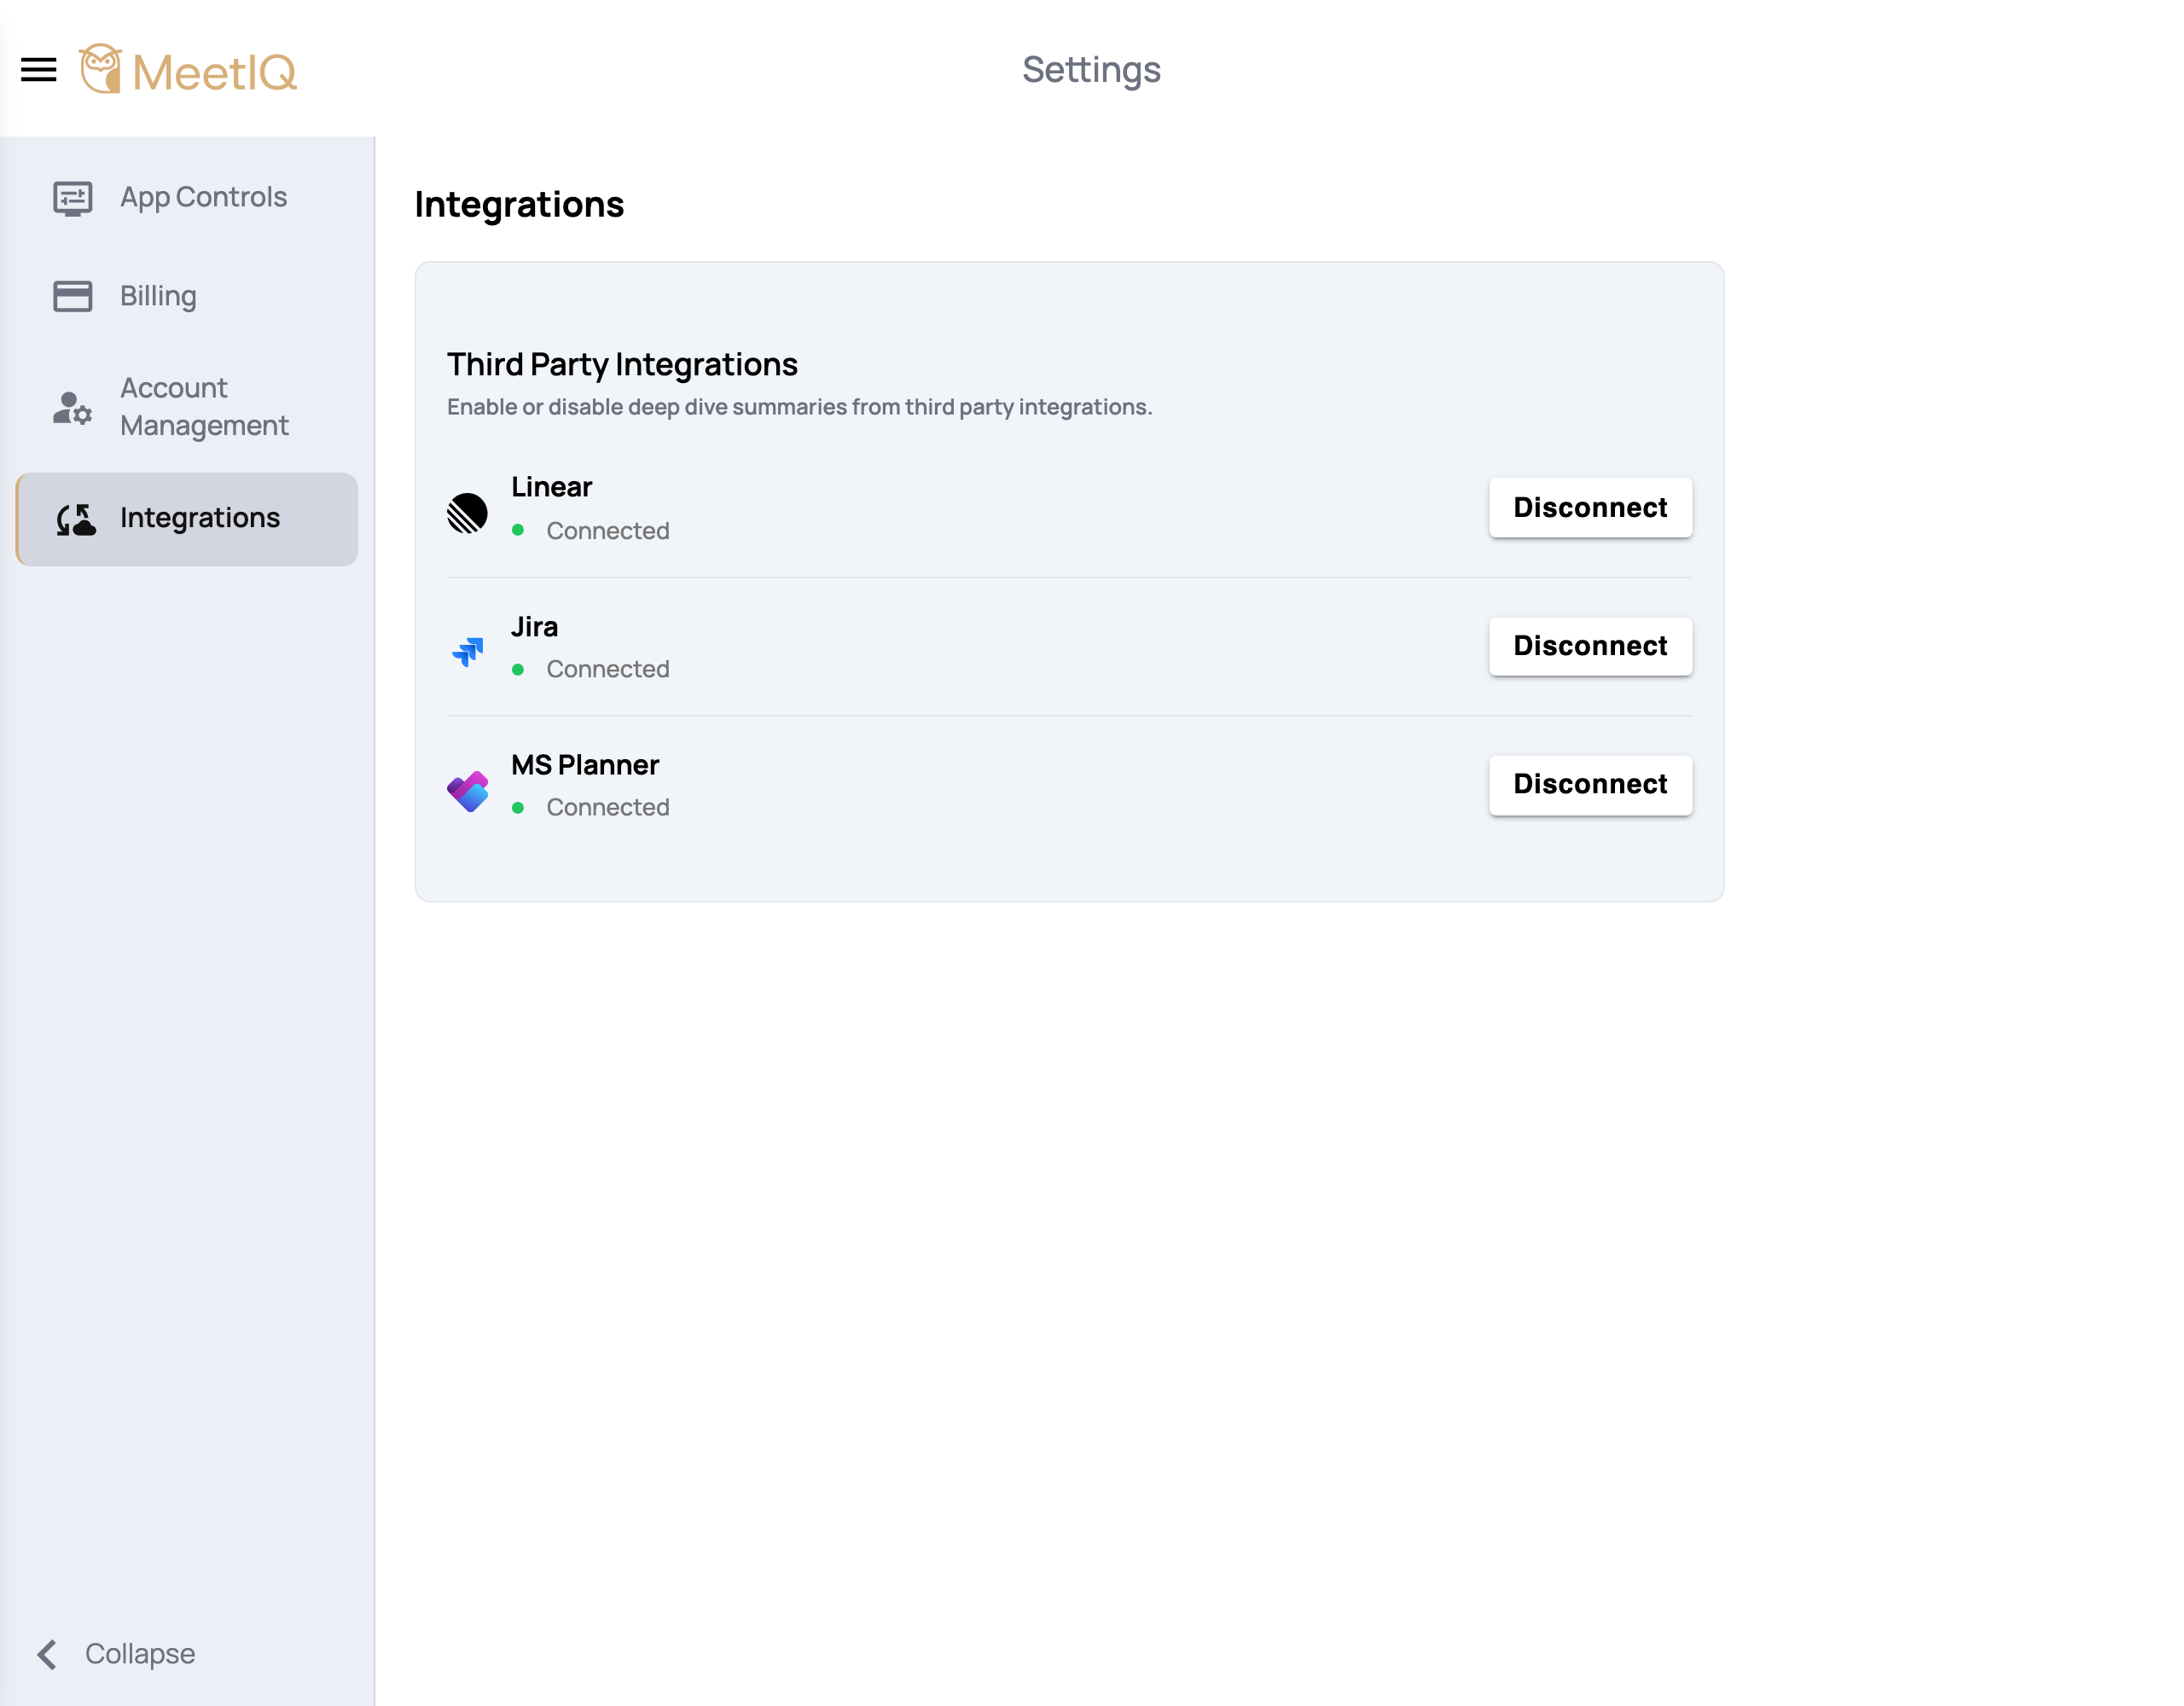This screenshot has width=2184, height=1706.
Task: Click the App Controls sidebar icon
Action: [72, 198]
